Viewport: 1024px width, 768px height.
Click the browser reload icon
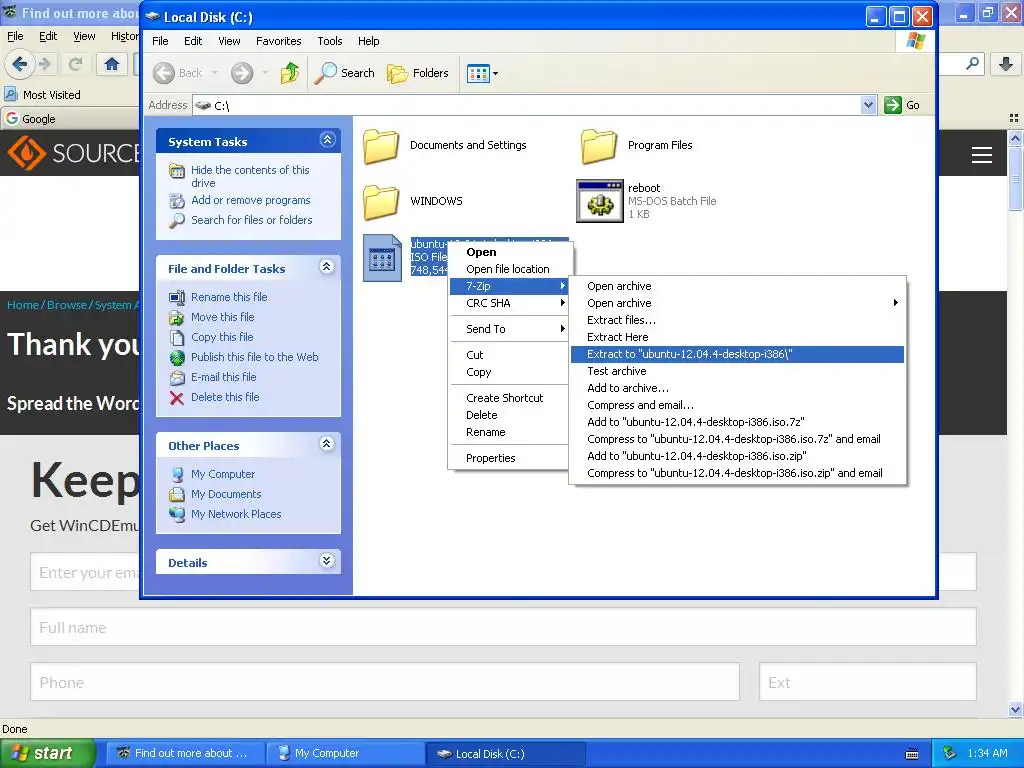tap(75, 64)
